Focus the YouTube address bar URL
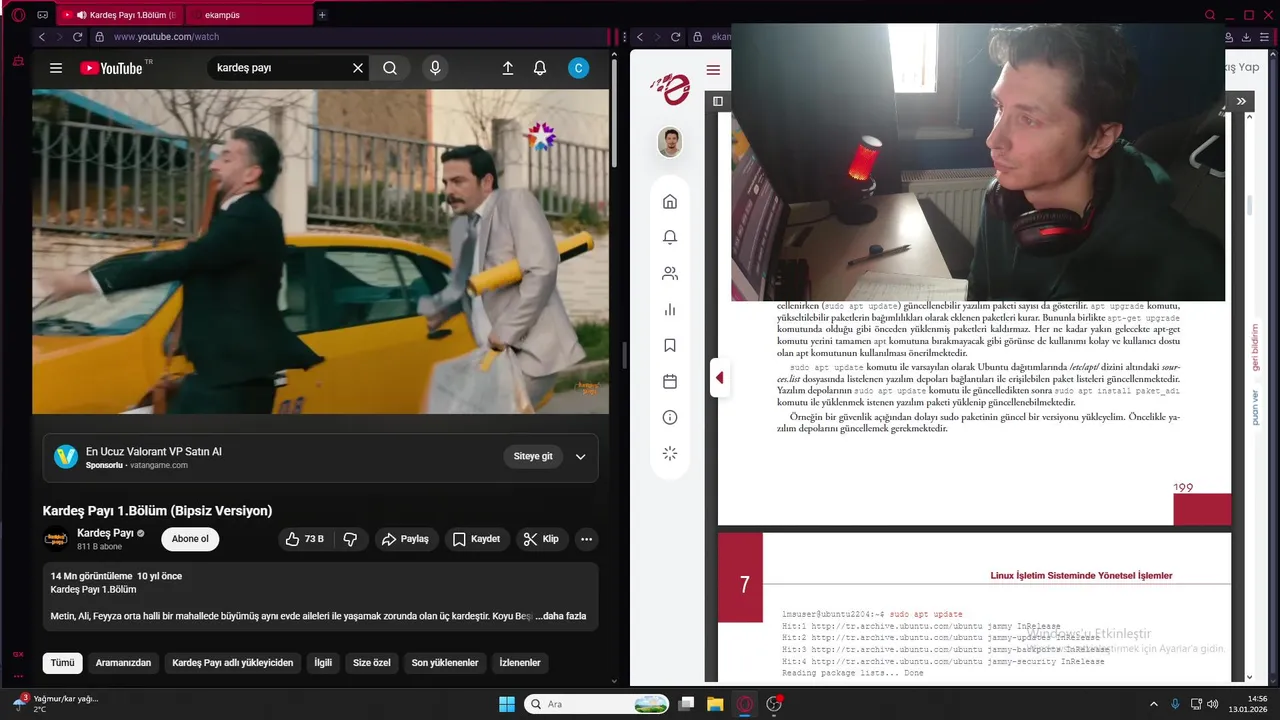 click(166, 37)
